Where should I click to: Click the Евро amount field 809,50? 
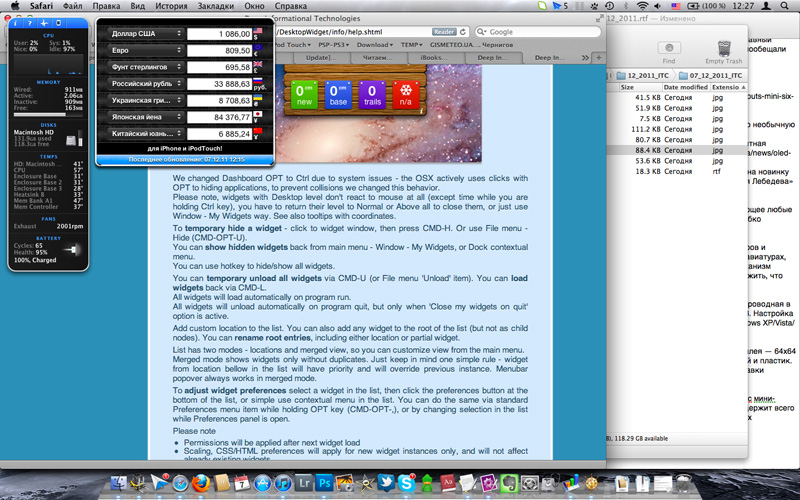220,51
